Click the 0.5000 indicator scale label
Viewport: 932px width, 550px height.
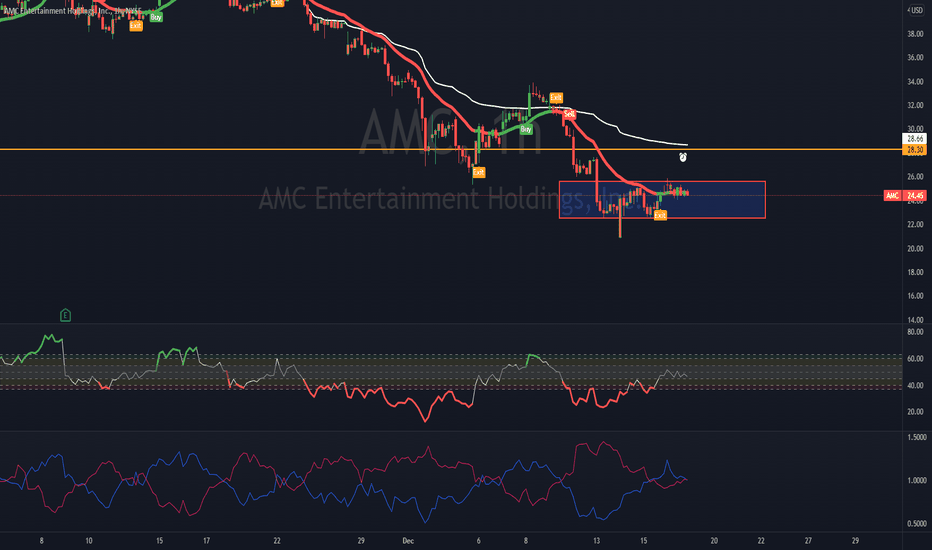[917, 524]
